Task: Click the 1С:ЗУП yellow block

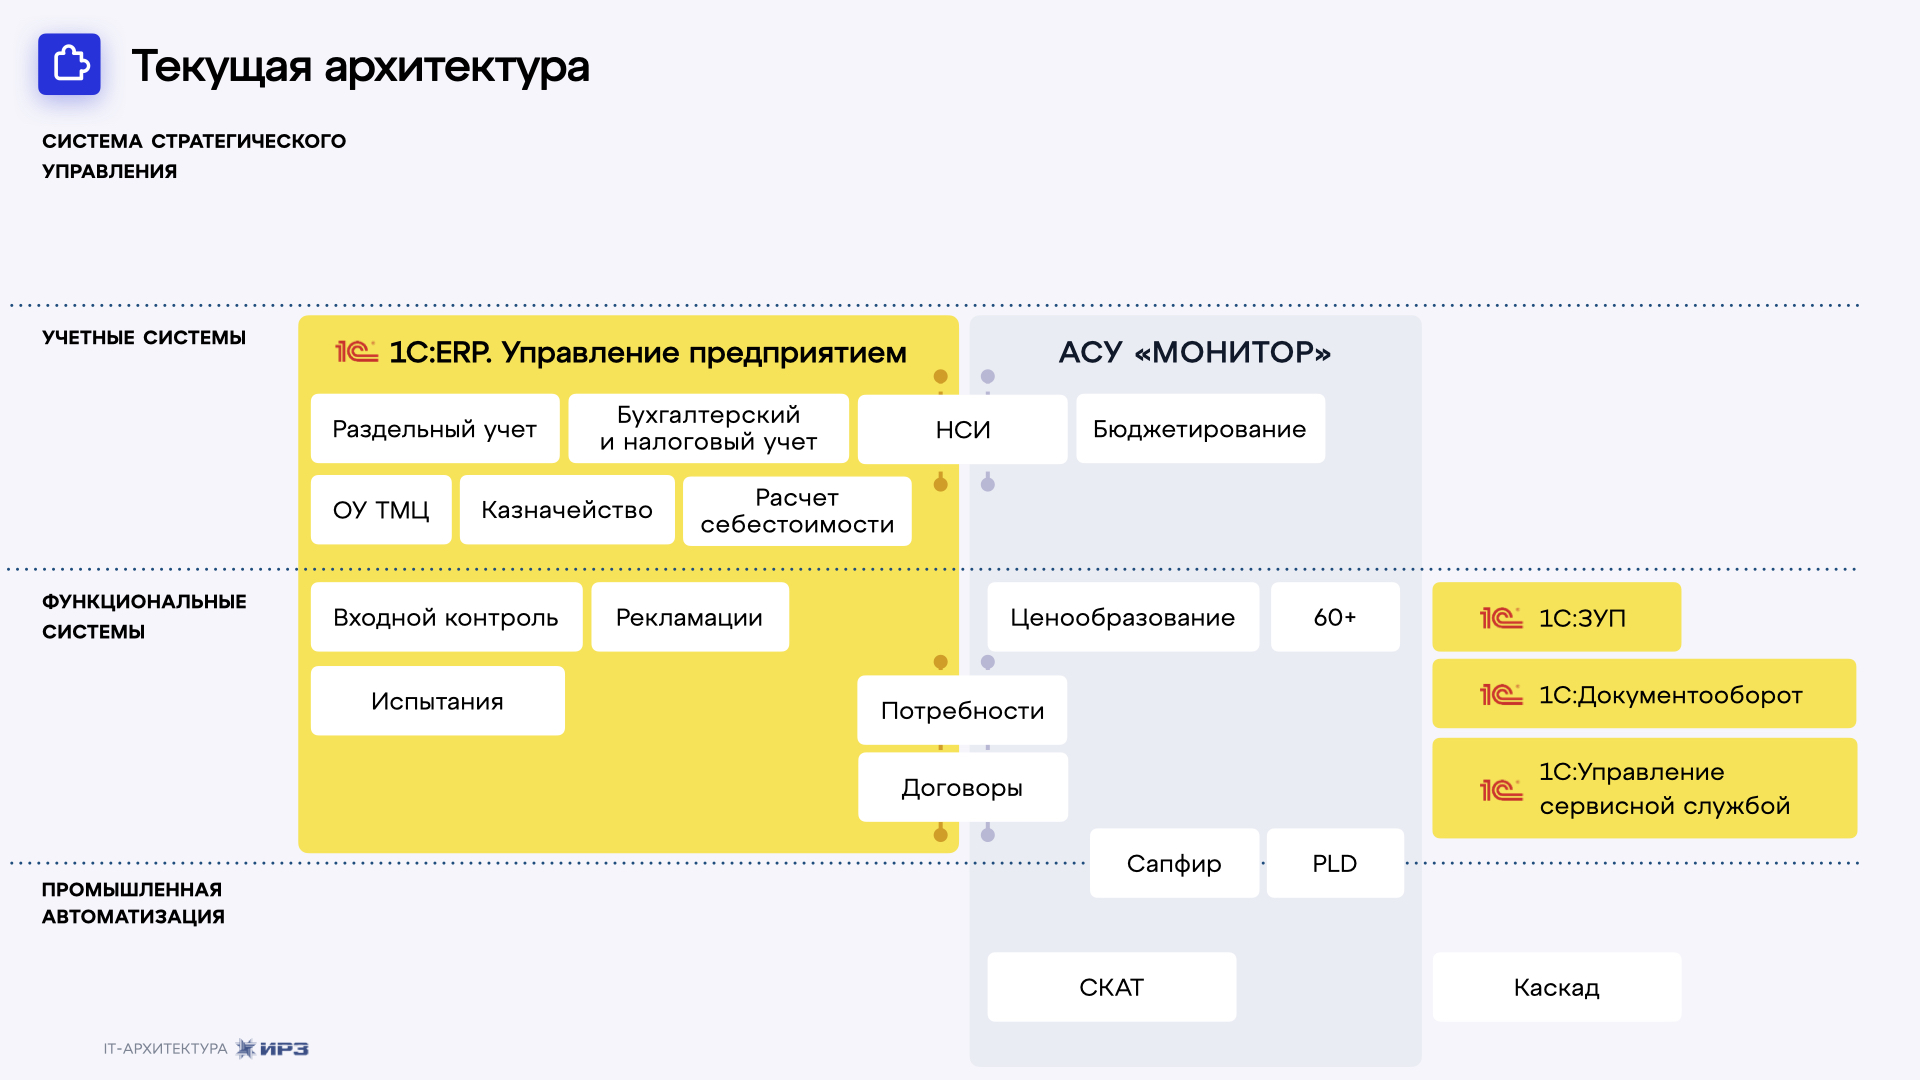Action: (1557, 617)
